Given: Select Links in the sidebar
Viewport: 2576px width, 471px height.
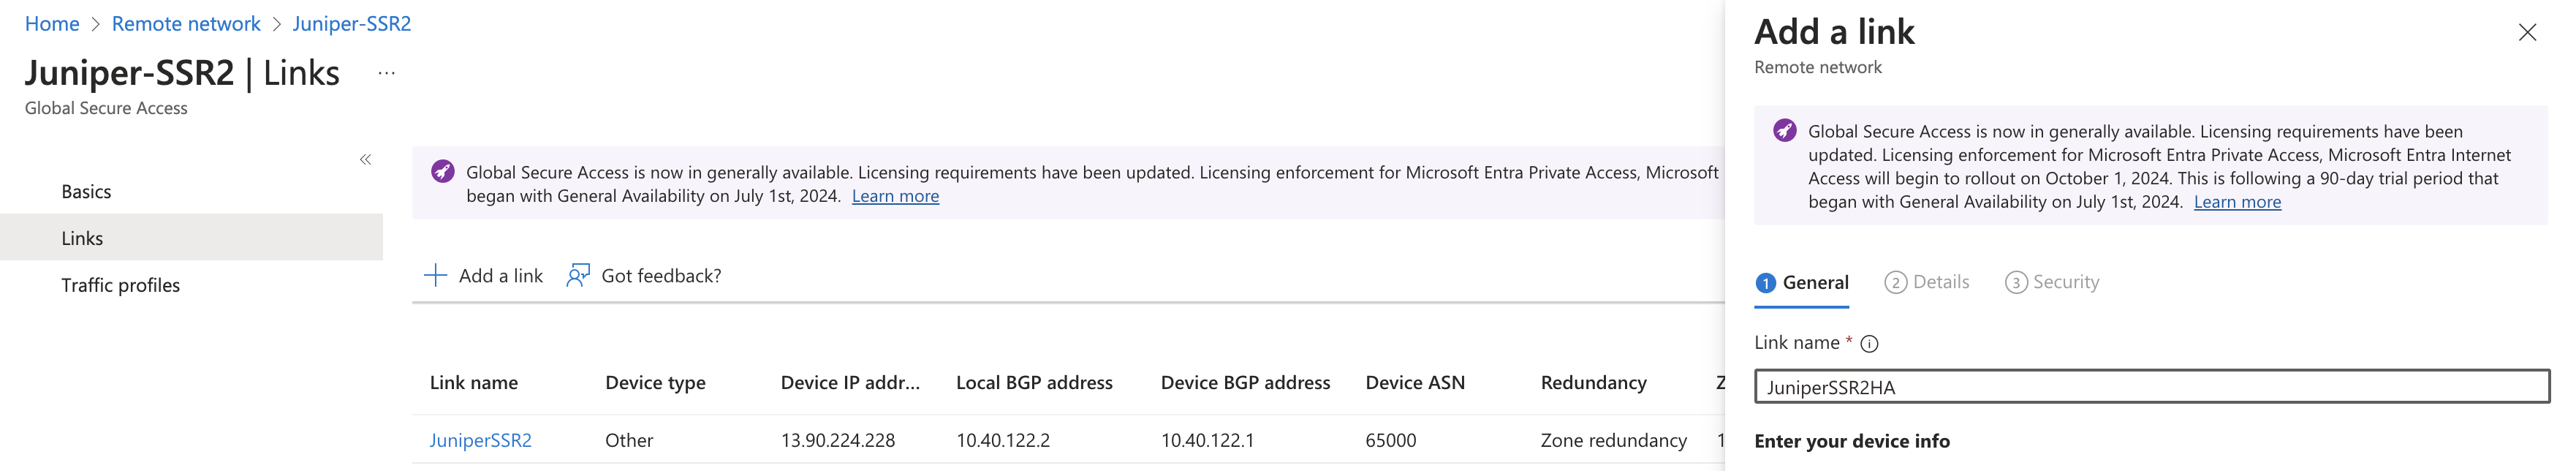Looking at the screenshot, I should tap(82, 239).
